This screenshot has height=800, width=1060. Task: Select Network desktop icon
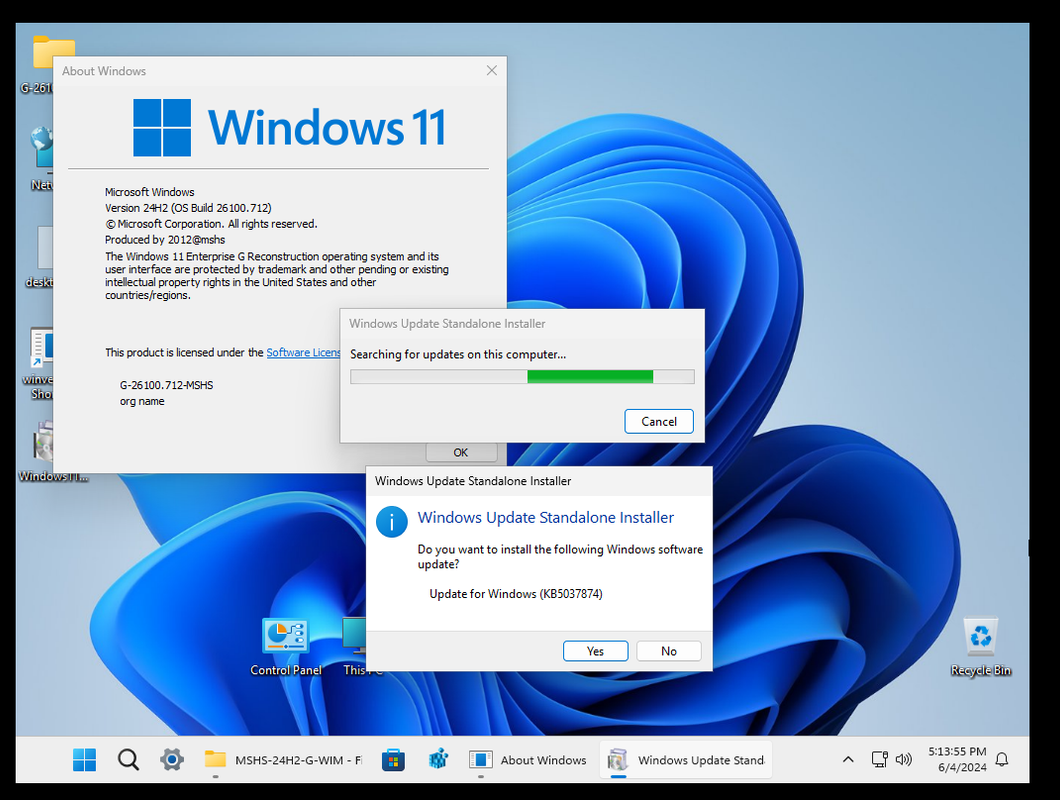click(41, 159)
